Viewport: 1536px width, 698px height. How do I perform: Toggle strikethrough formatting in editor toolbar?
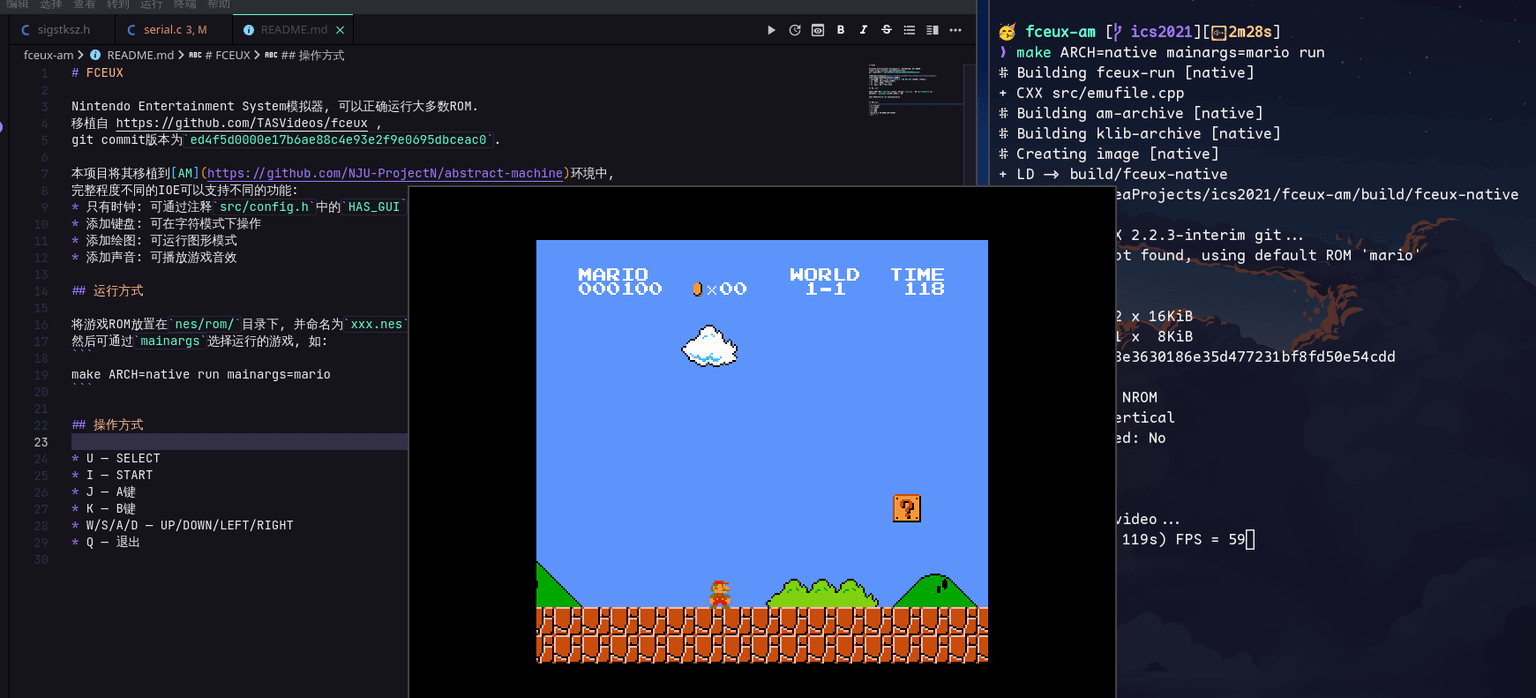point(887,30)
